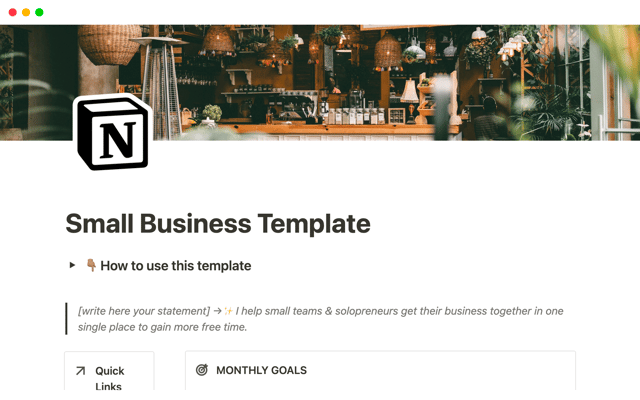Click the [write here your statement] placeholder

pyautogui.click(x=144, y=311)
